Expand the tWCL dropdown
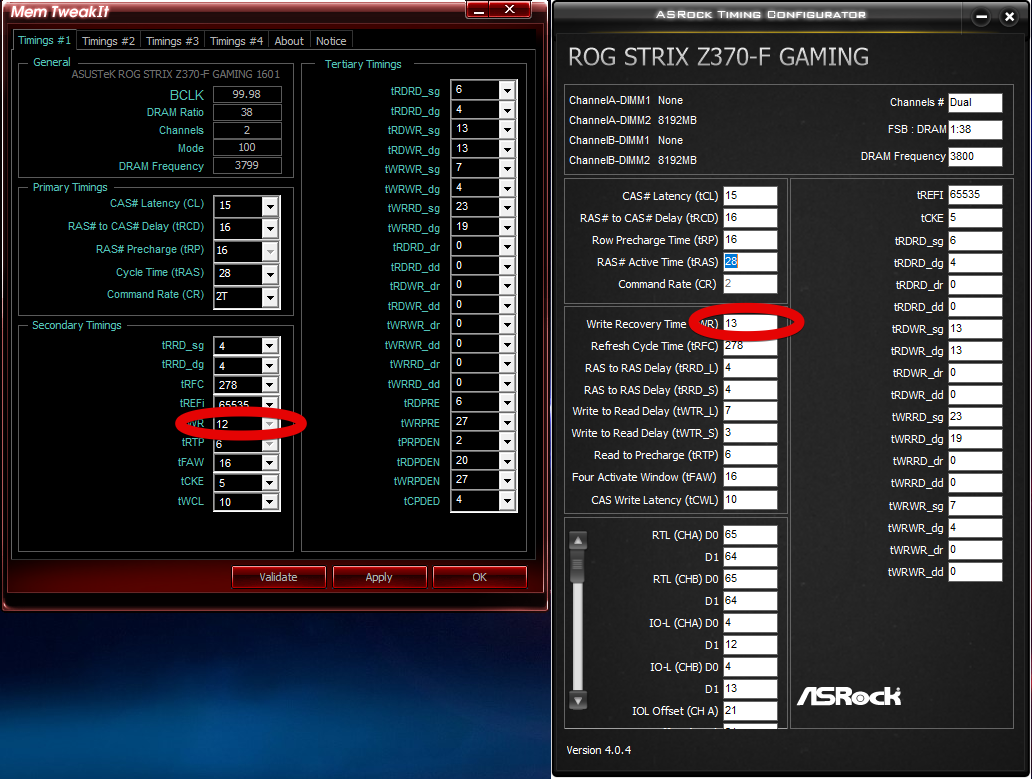The width and height of the screenshot is (1032, 779). click(x=270, y=502)
